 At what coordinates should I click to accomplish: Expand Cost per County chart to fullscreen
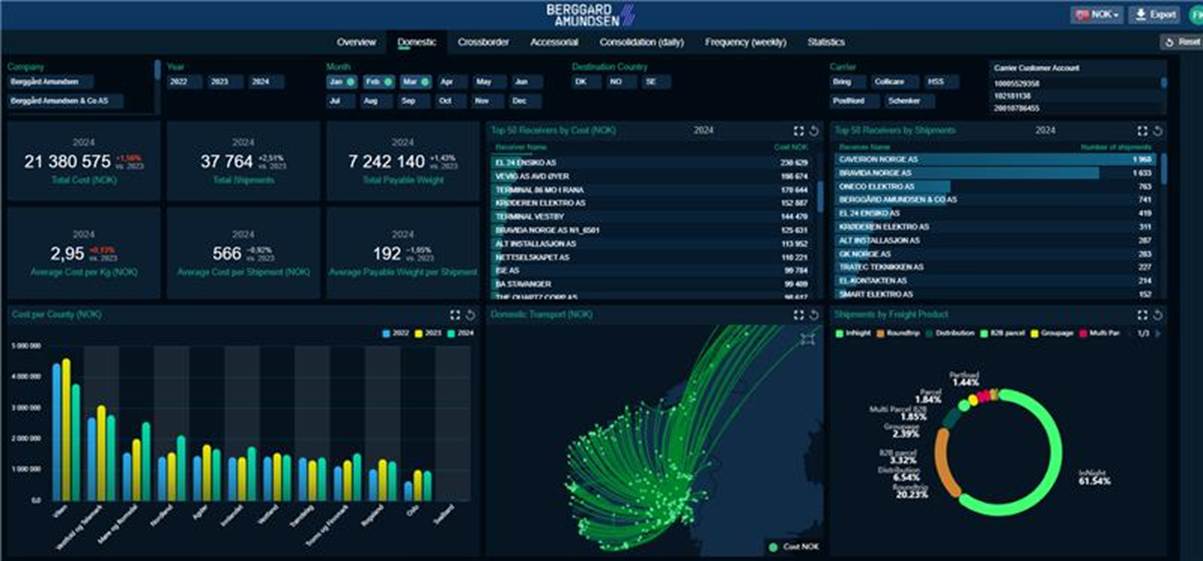click(456, 314)
